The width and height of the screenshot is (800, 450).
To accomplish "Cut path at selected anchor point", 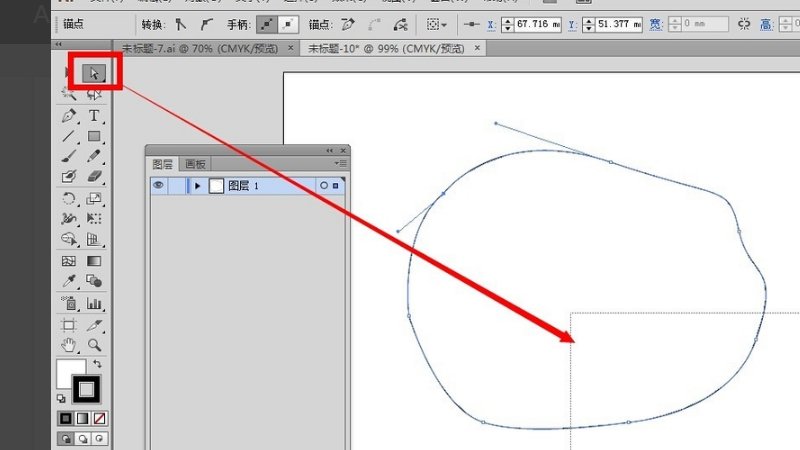I will point(401,24).
